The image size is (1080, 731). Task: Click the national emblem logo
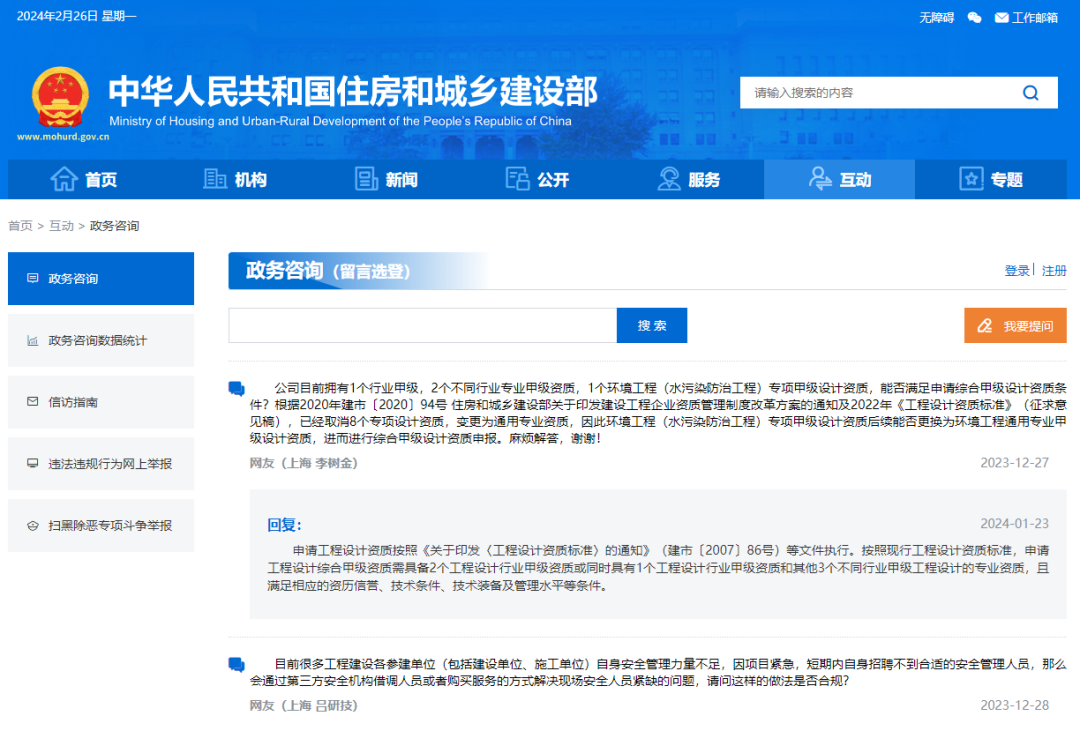(61, 97)
